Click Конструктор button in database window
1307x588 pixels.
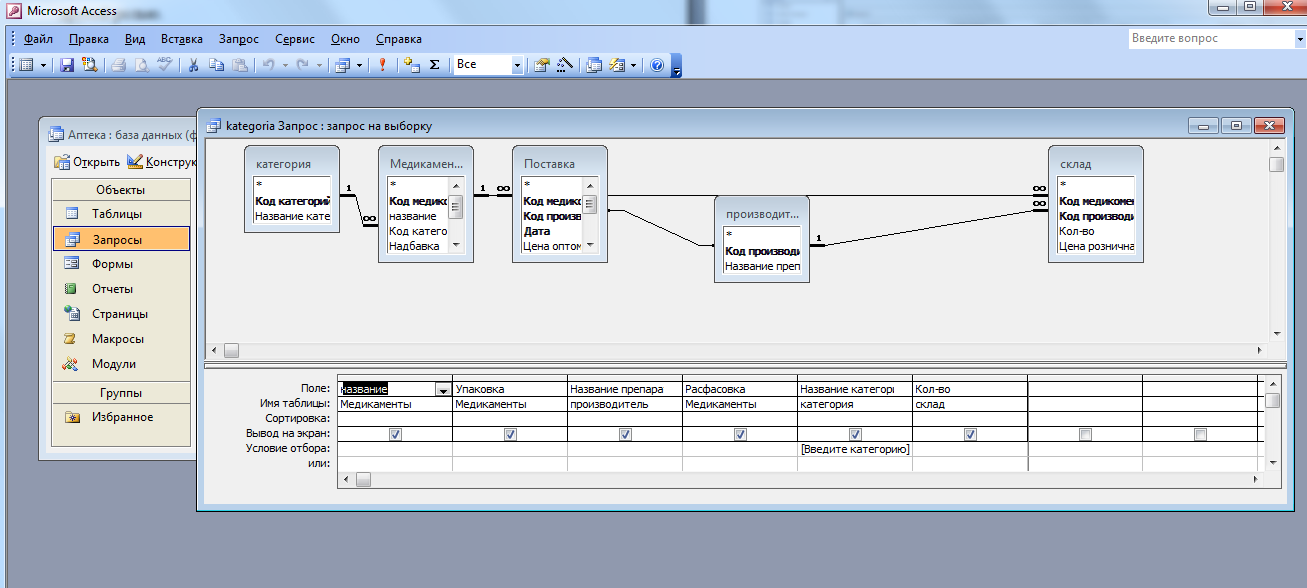point(161,162)
